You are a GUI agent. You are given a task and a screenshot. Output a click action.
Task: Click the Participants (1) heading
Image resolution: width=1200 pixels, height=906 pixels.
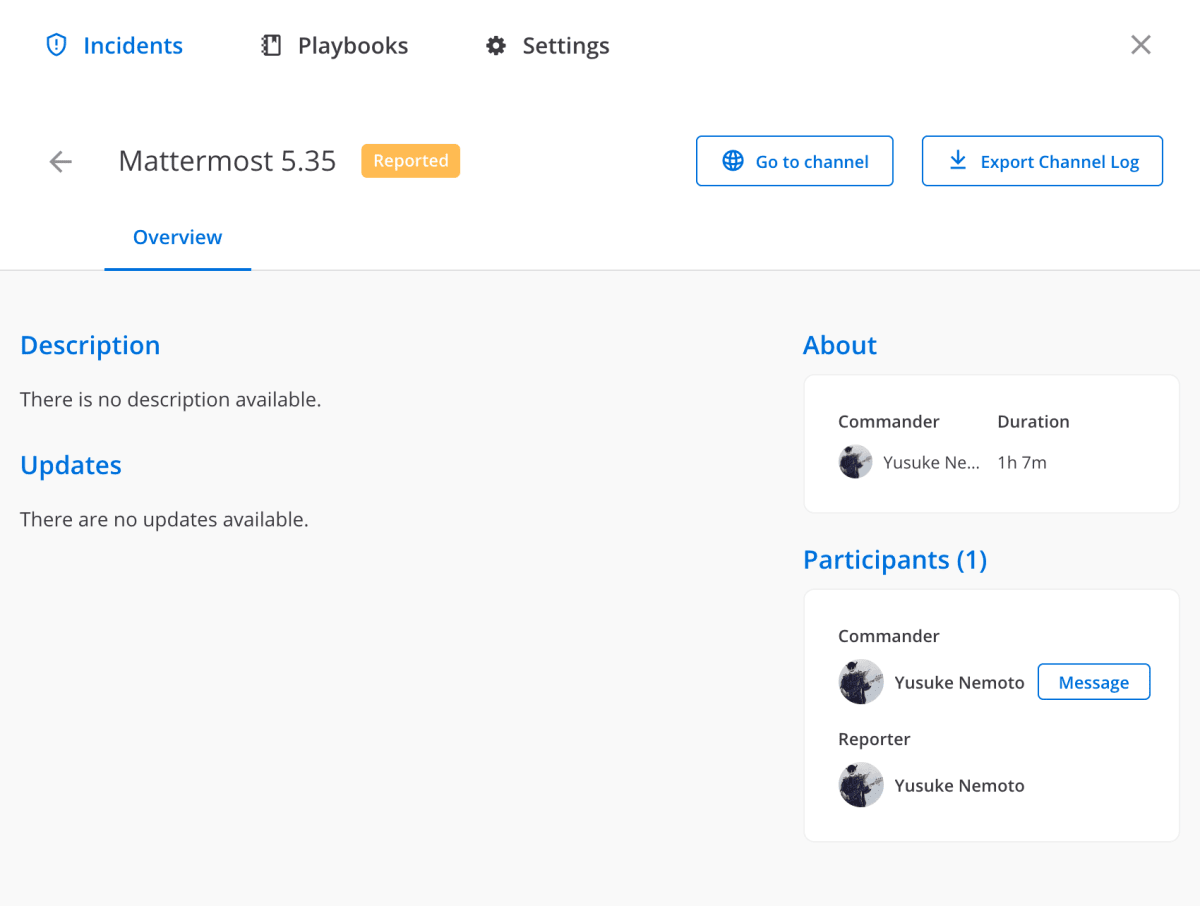[895, 560]
